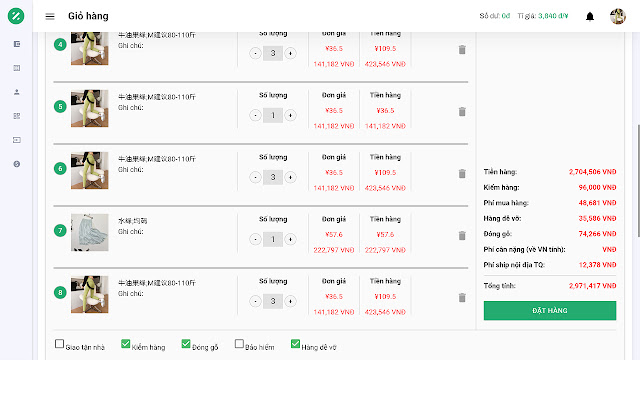Open skirt product thumbnail of item 7
The image size is (640, 400).
click(x=90, y=233)
